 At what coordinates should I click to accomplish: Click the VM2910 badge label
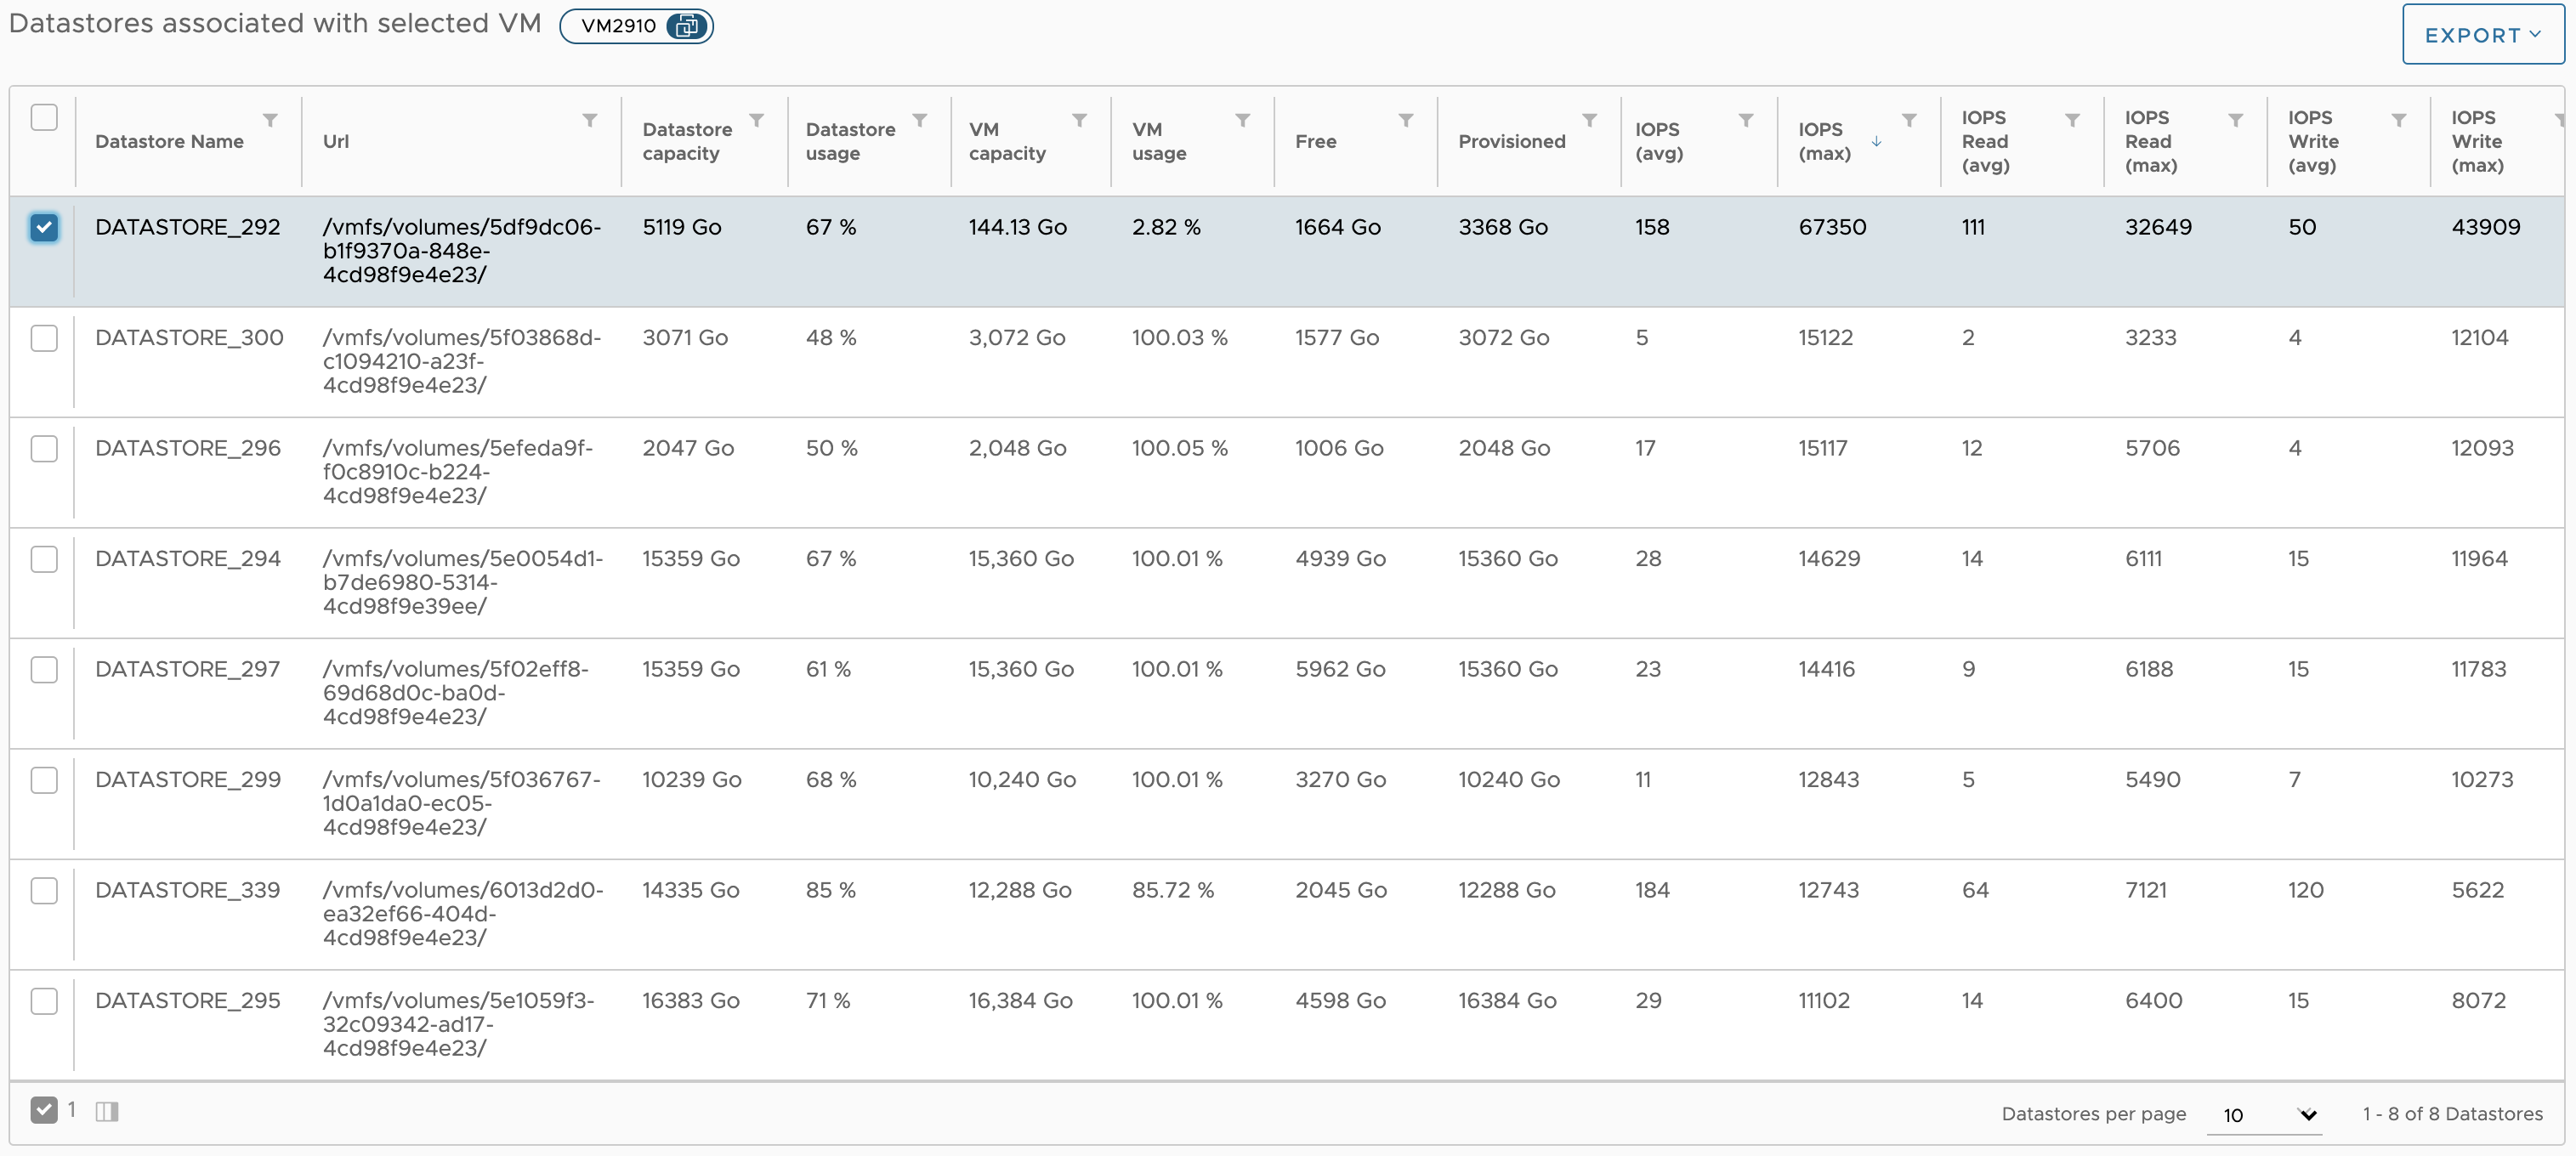[x=618, y=26]
